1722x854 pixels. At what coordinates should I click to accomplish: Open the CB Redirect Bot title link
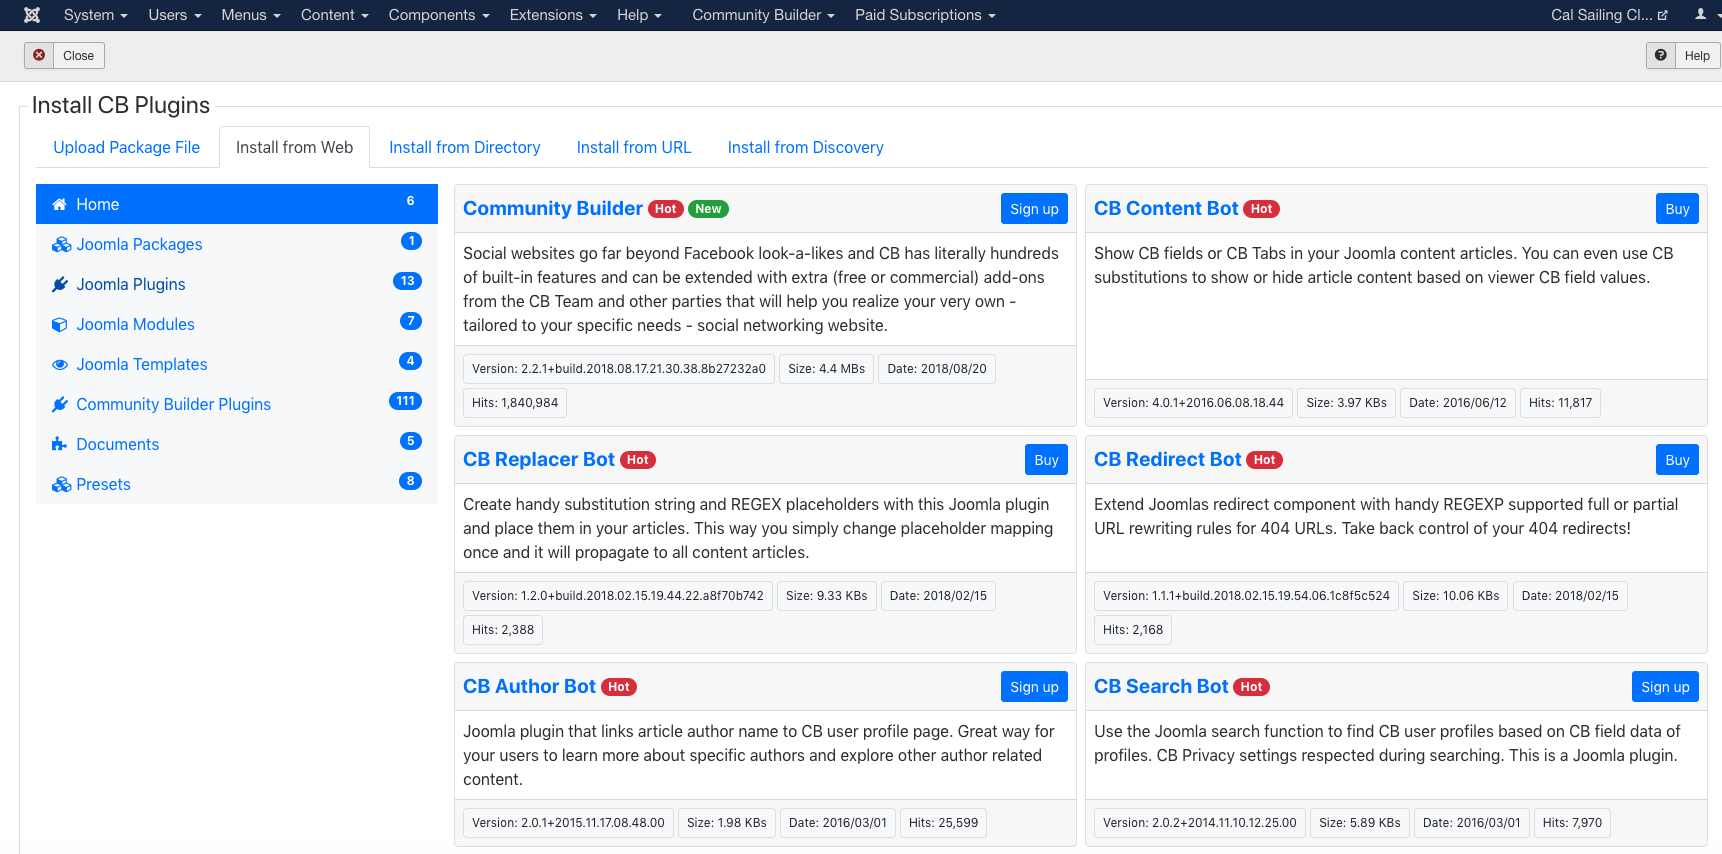[x=1167, y=459]
